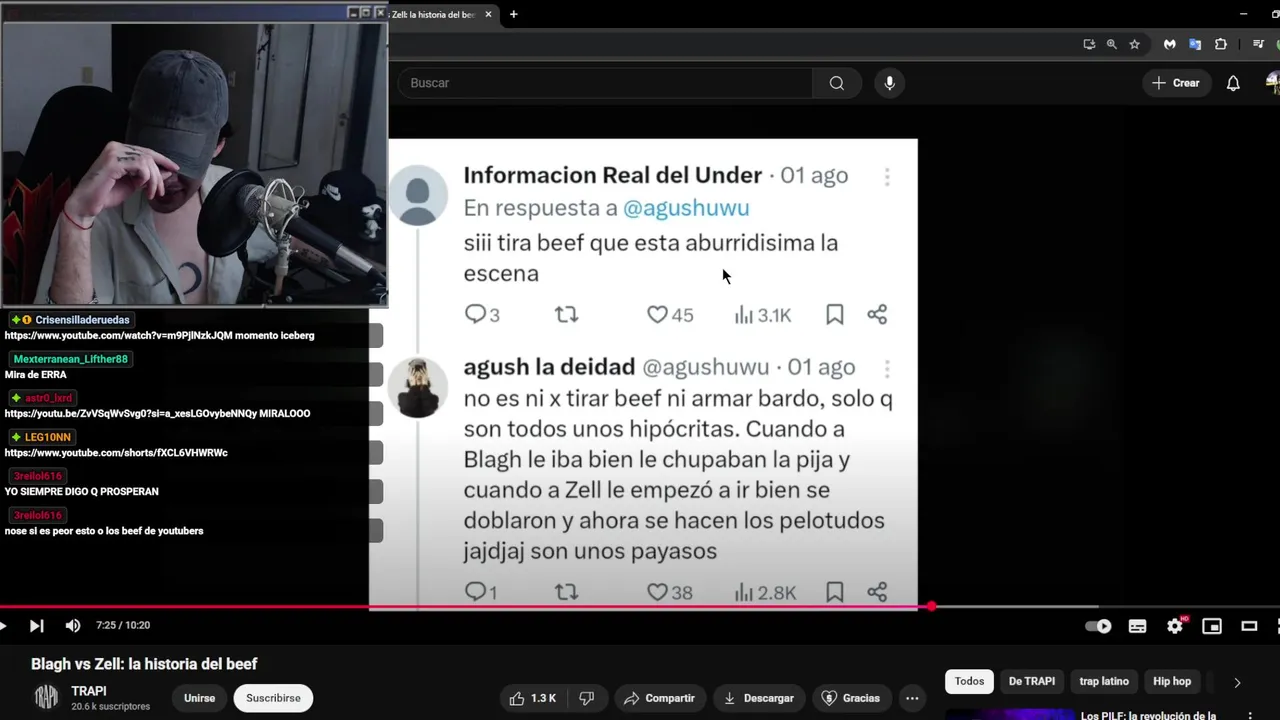The height and width of the screenshot is (720, 1280).
Task: Seek using the red progress bar scrubber
Action: tap(931, 606)
